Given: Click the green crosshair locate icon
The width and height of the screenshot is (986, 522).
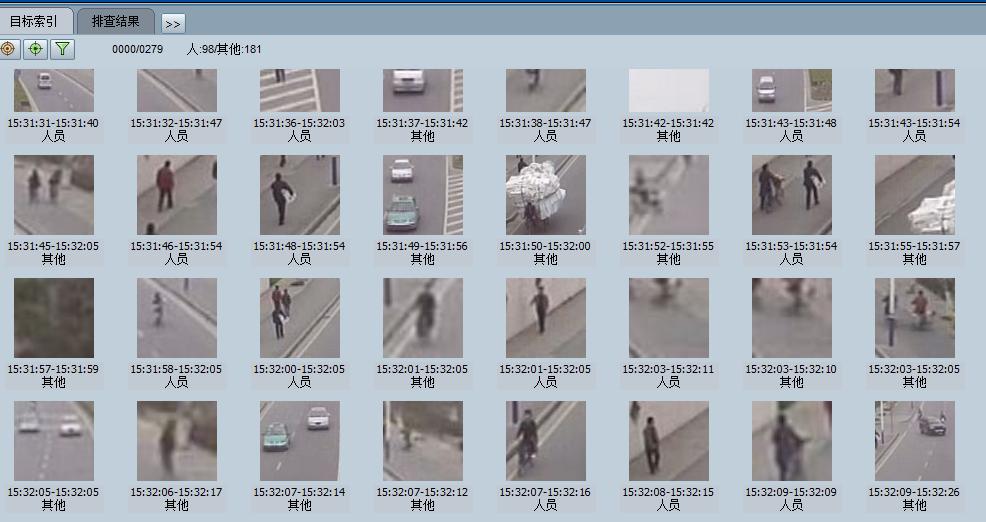Looking at the screenshot, I should click(35, 48).
